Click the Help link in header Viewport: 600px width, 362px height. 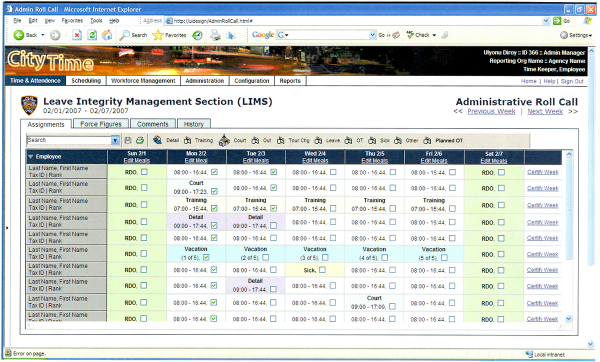tap(549, 81)
